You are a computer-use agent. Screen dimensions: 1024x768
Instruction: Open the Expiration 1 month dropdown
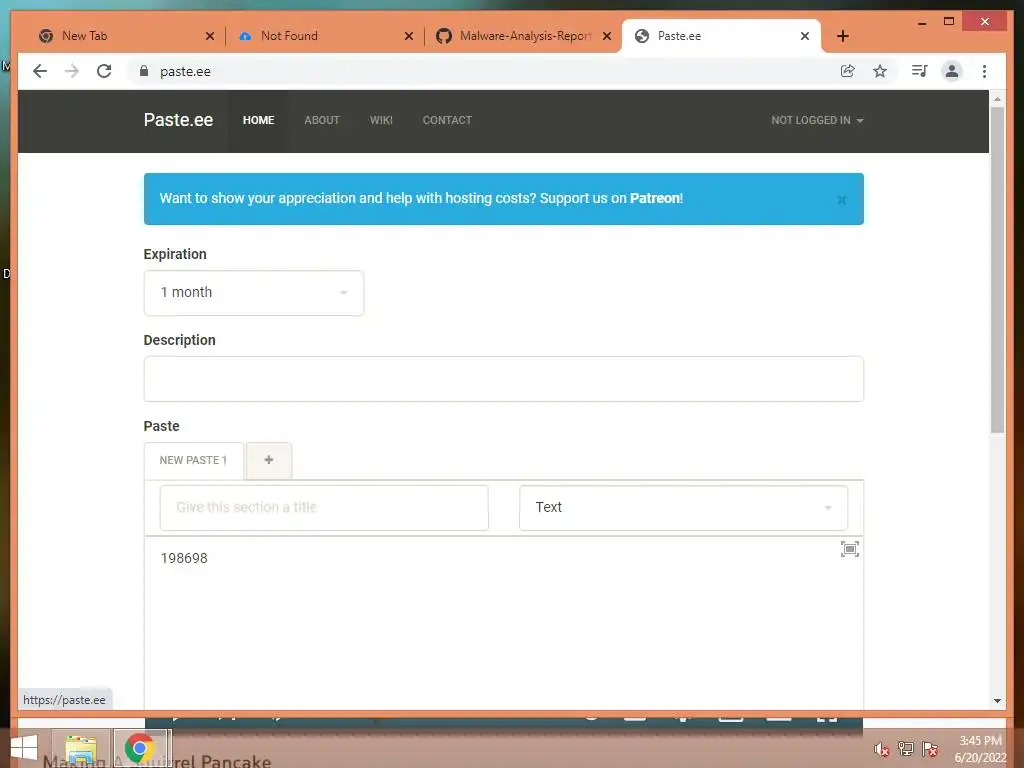point(253,293)
